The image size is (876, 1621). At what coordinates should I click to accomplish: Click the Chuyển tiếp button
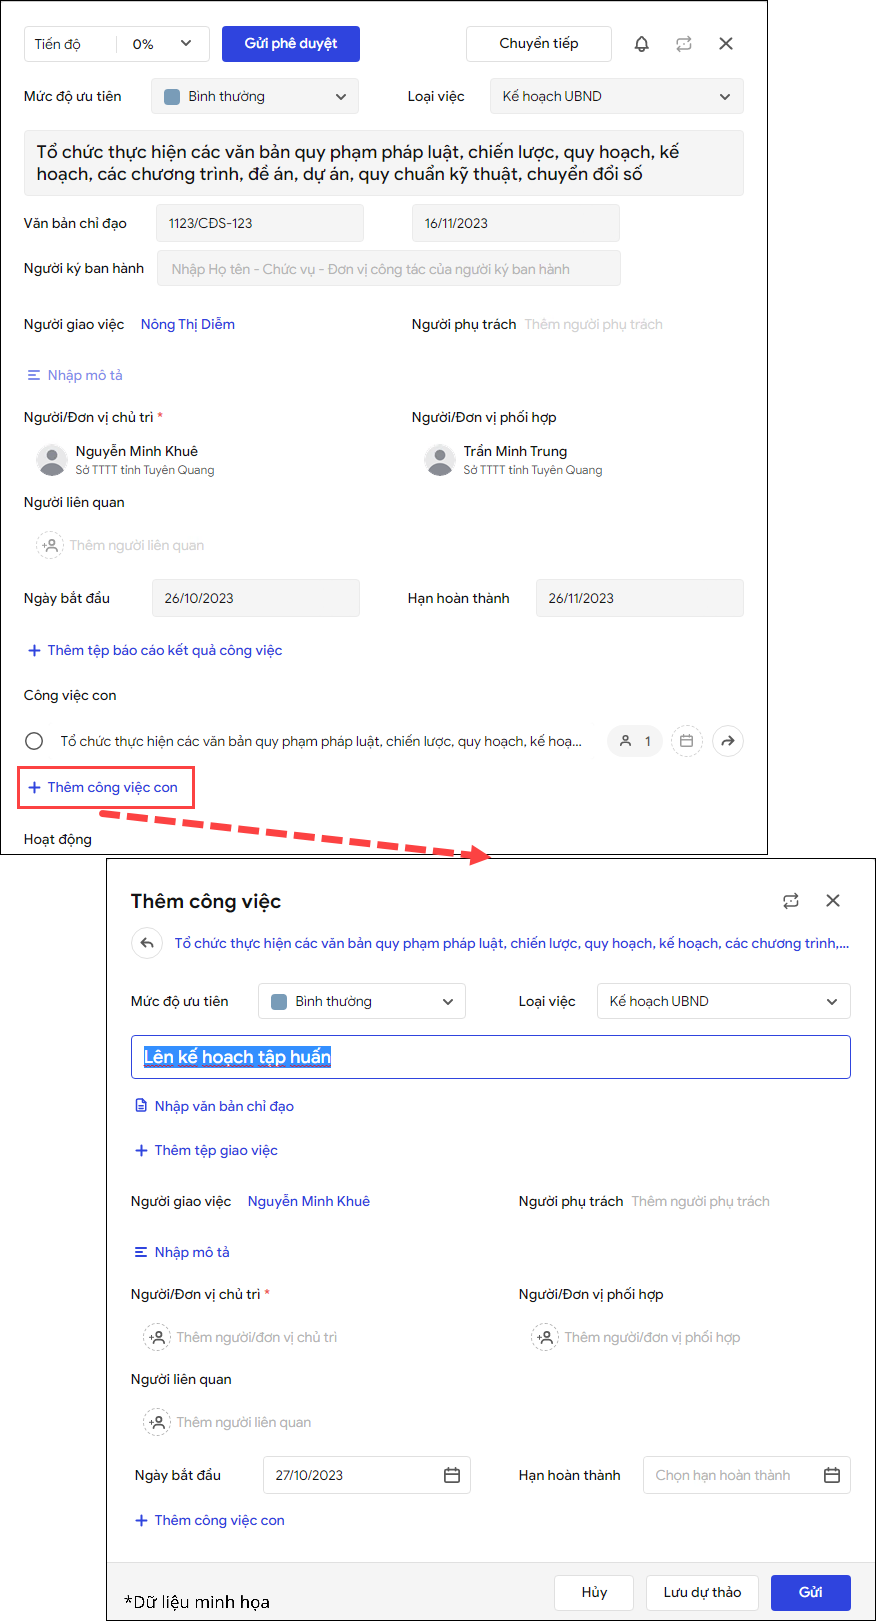539,44
